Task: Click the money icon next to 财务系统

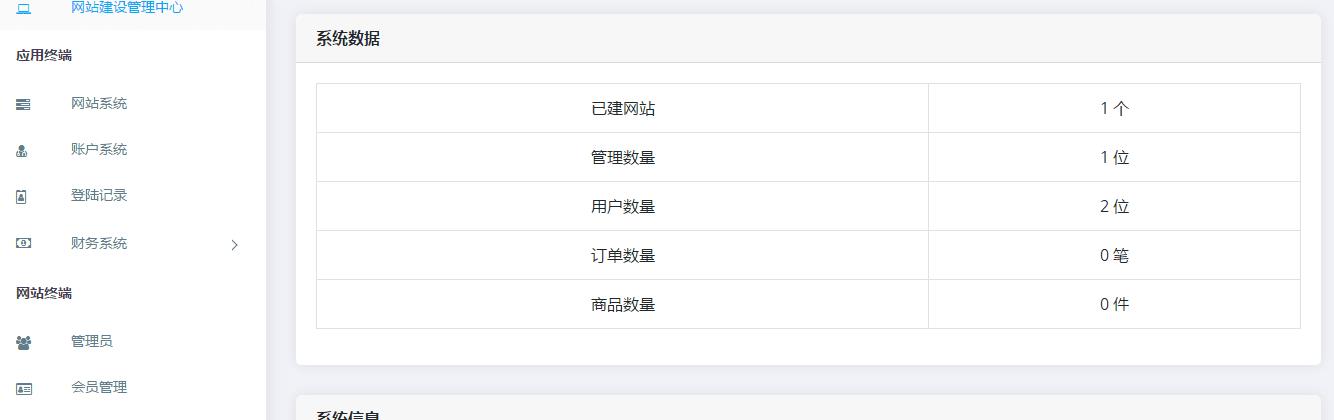Action: point(23,243)
